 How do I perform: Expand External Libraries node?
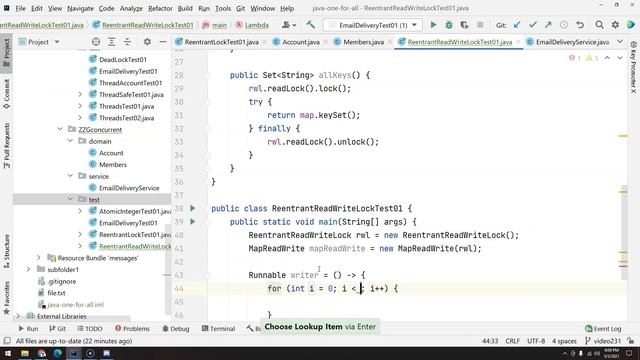(18, 316)
